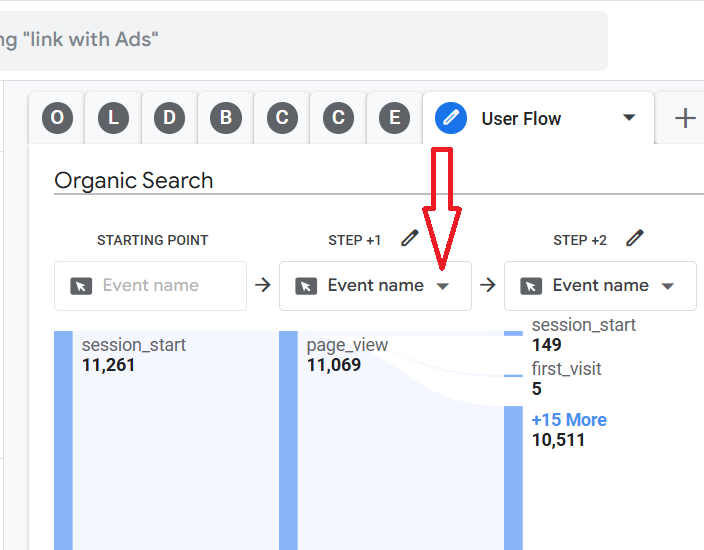Switch to the circular B tab
This screenshot has width=704, height=550.
point(226,118)
